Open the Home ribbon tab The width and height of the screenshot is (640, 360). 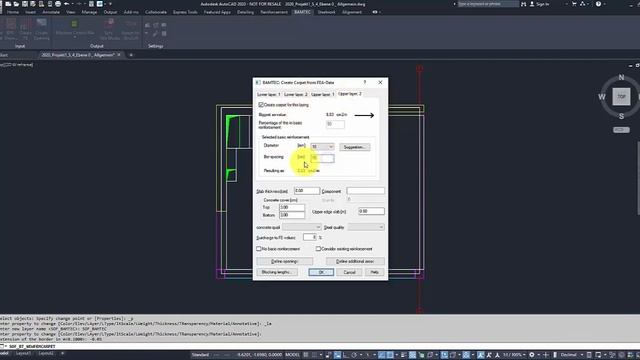pyautogui.click(x=13, y=12)
